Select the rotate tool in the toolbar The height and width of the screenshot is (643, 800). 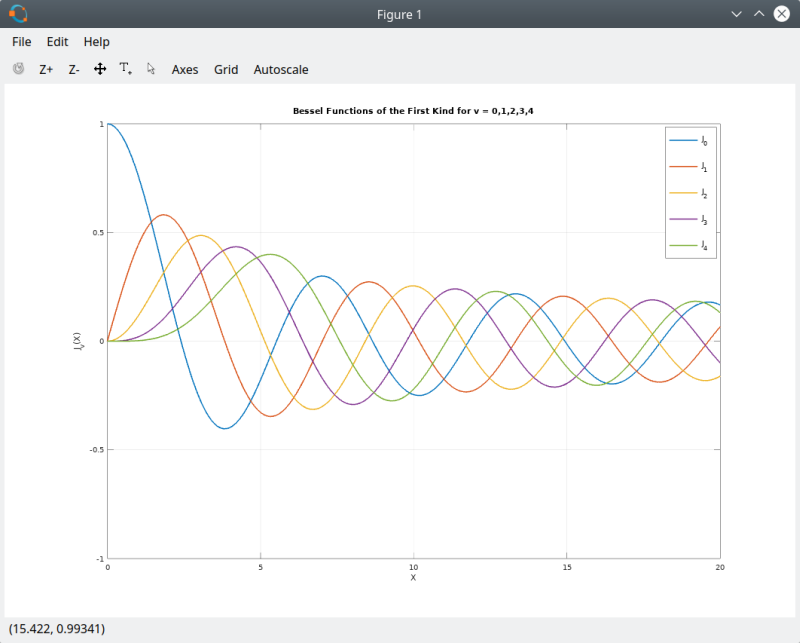click(17, 69)
